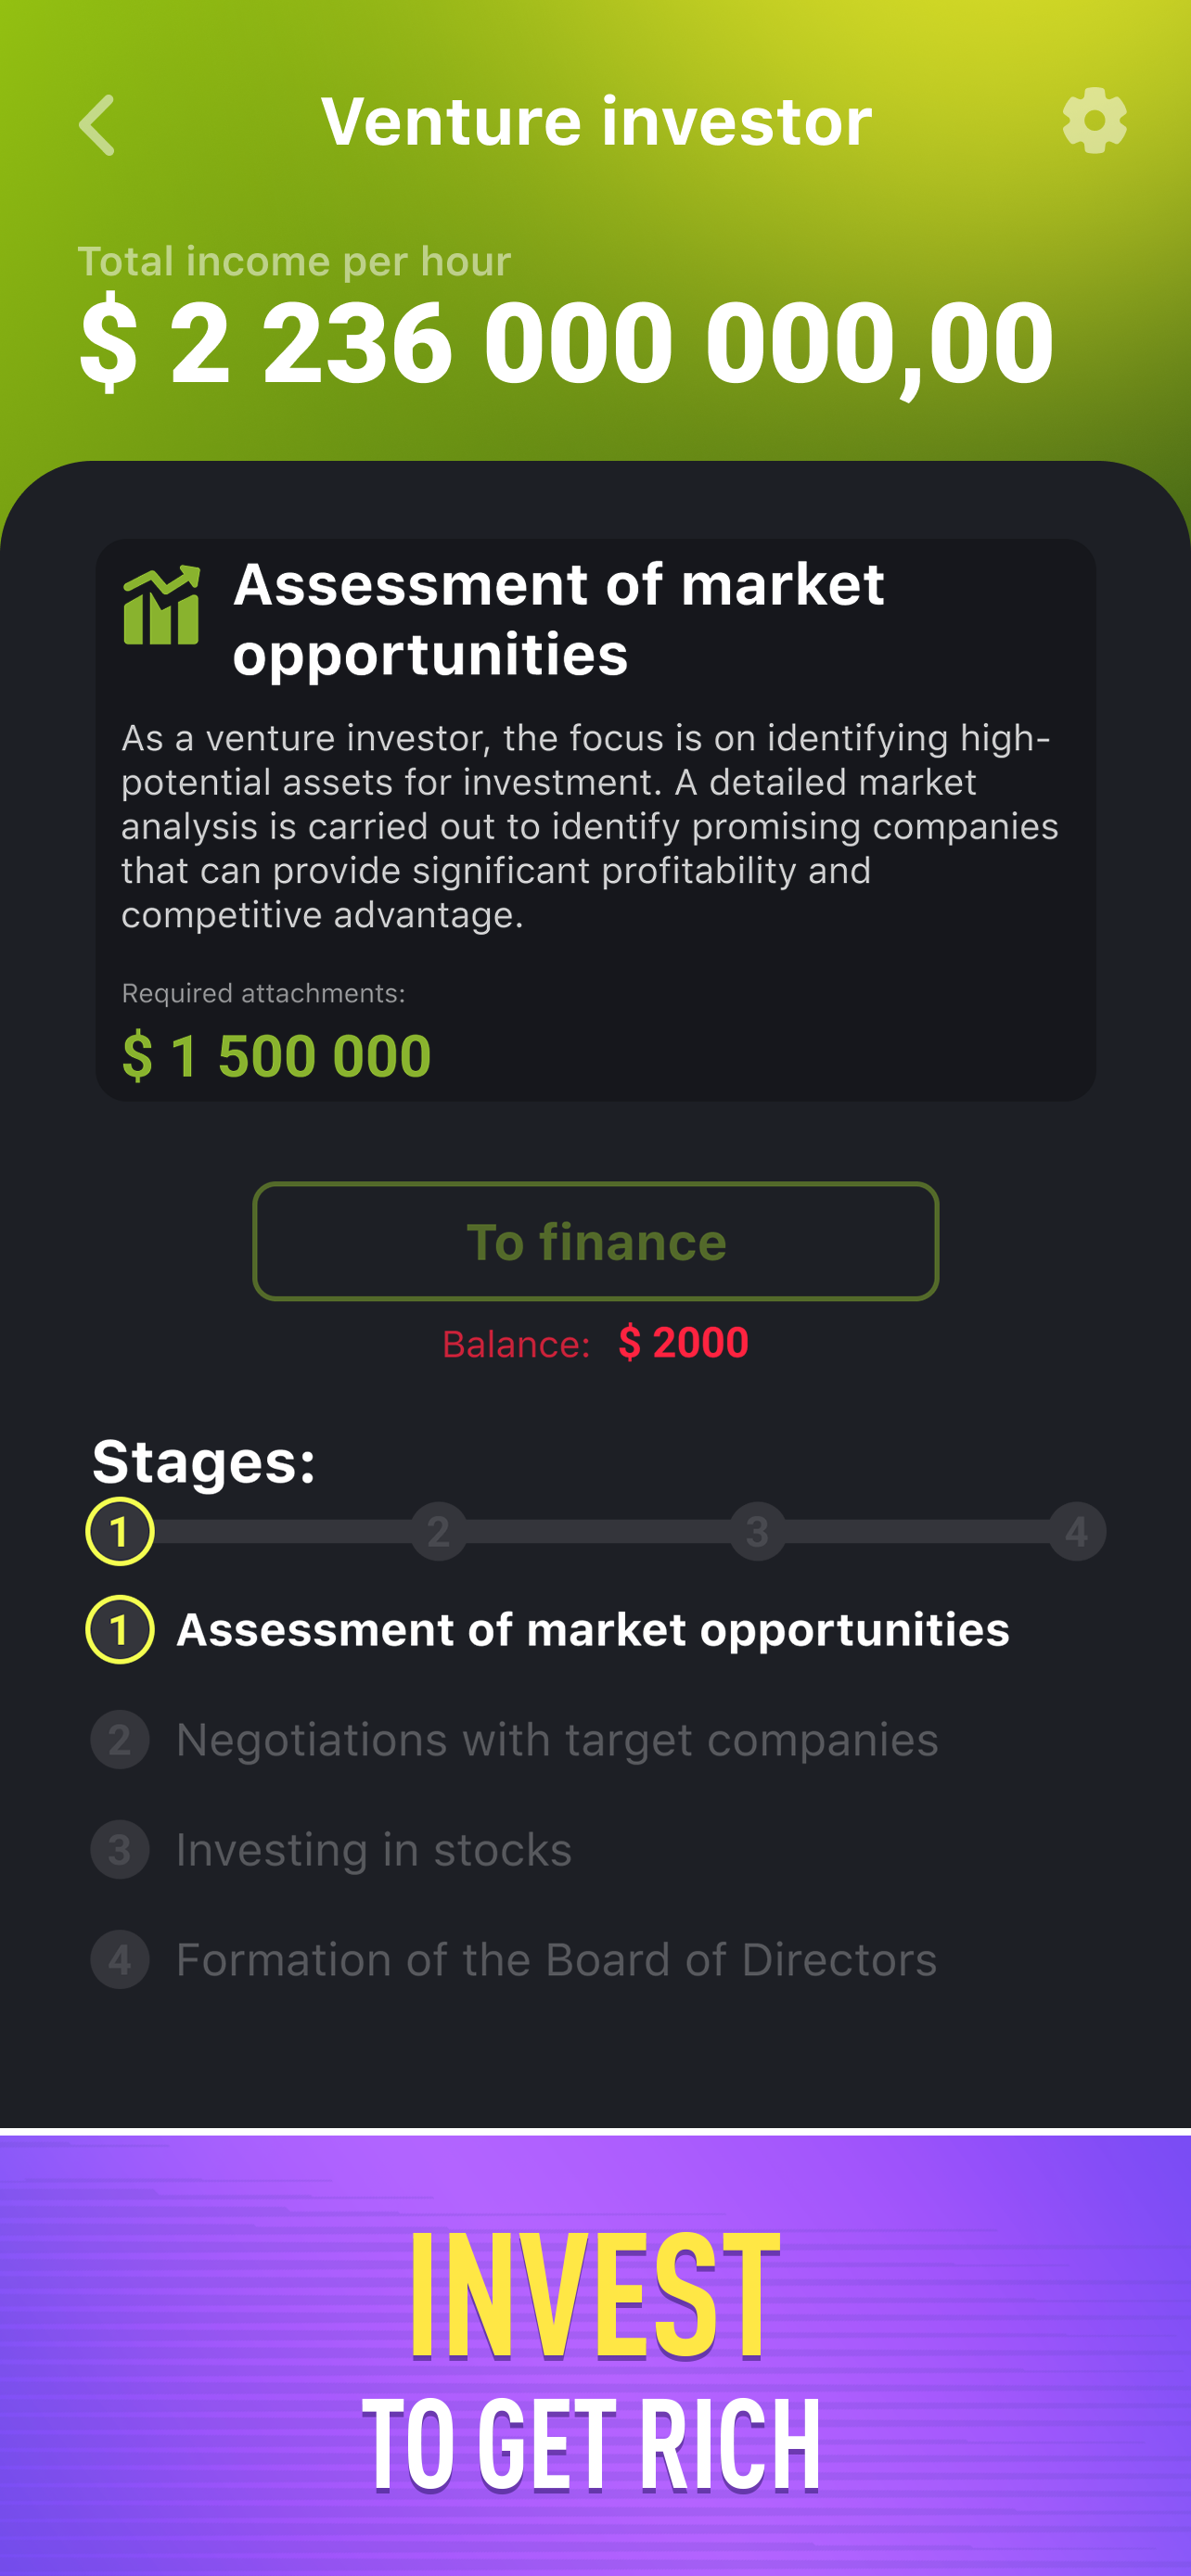Click the $ 2000 balance amount

pos(683,1343)
